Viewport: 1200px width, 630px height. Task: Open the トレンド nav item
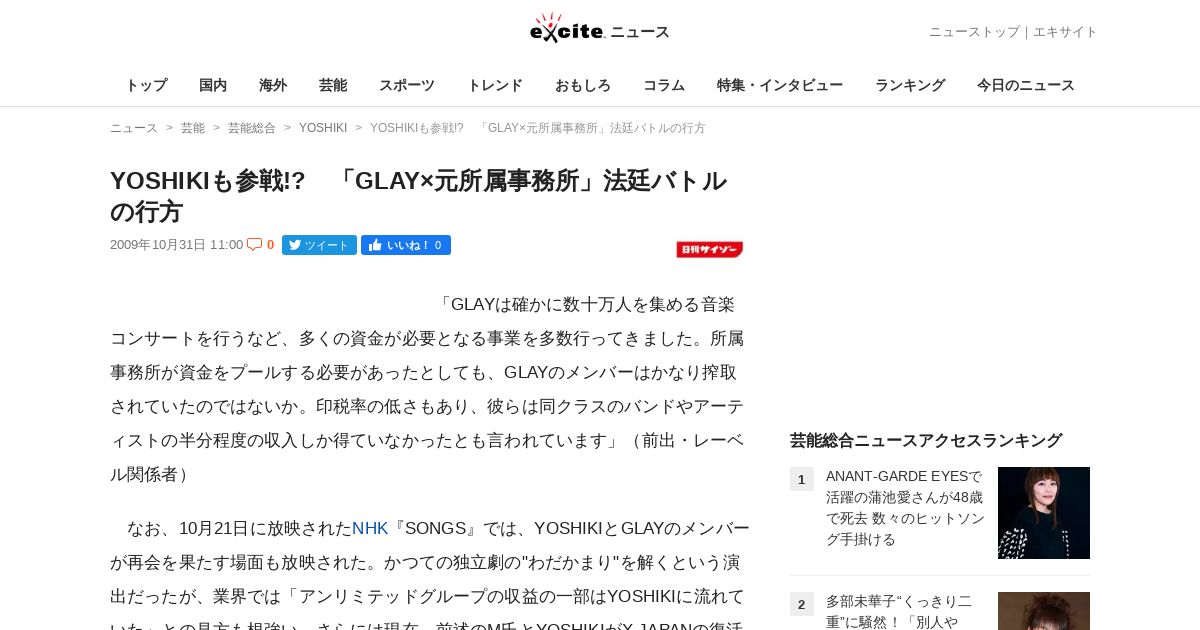tap(495, 85)
